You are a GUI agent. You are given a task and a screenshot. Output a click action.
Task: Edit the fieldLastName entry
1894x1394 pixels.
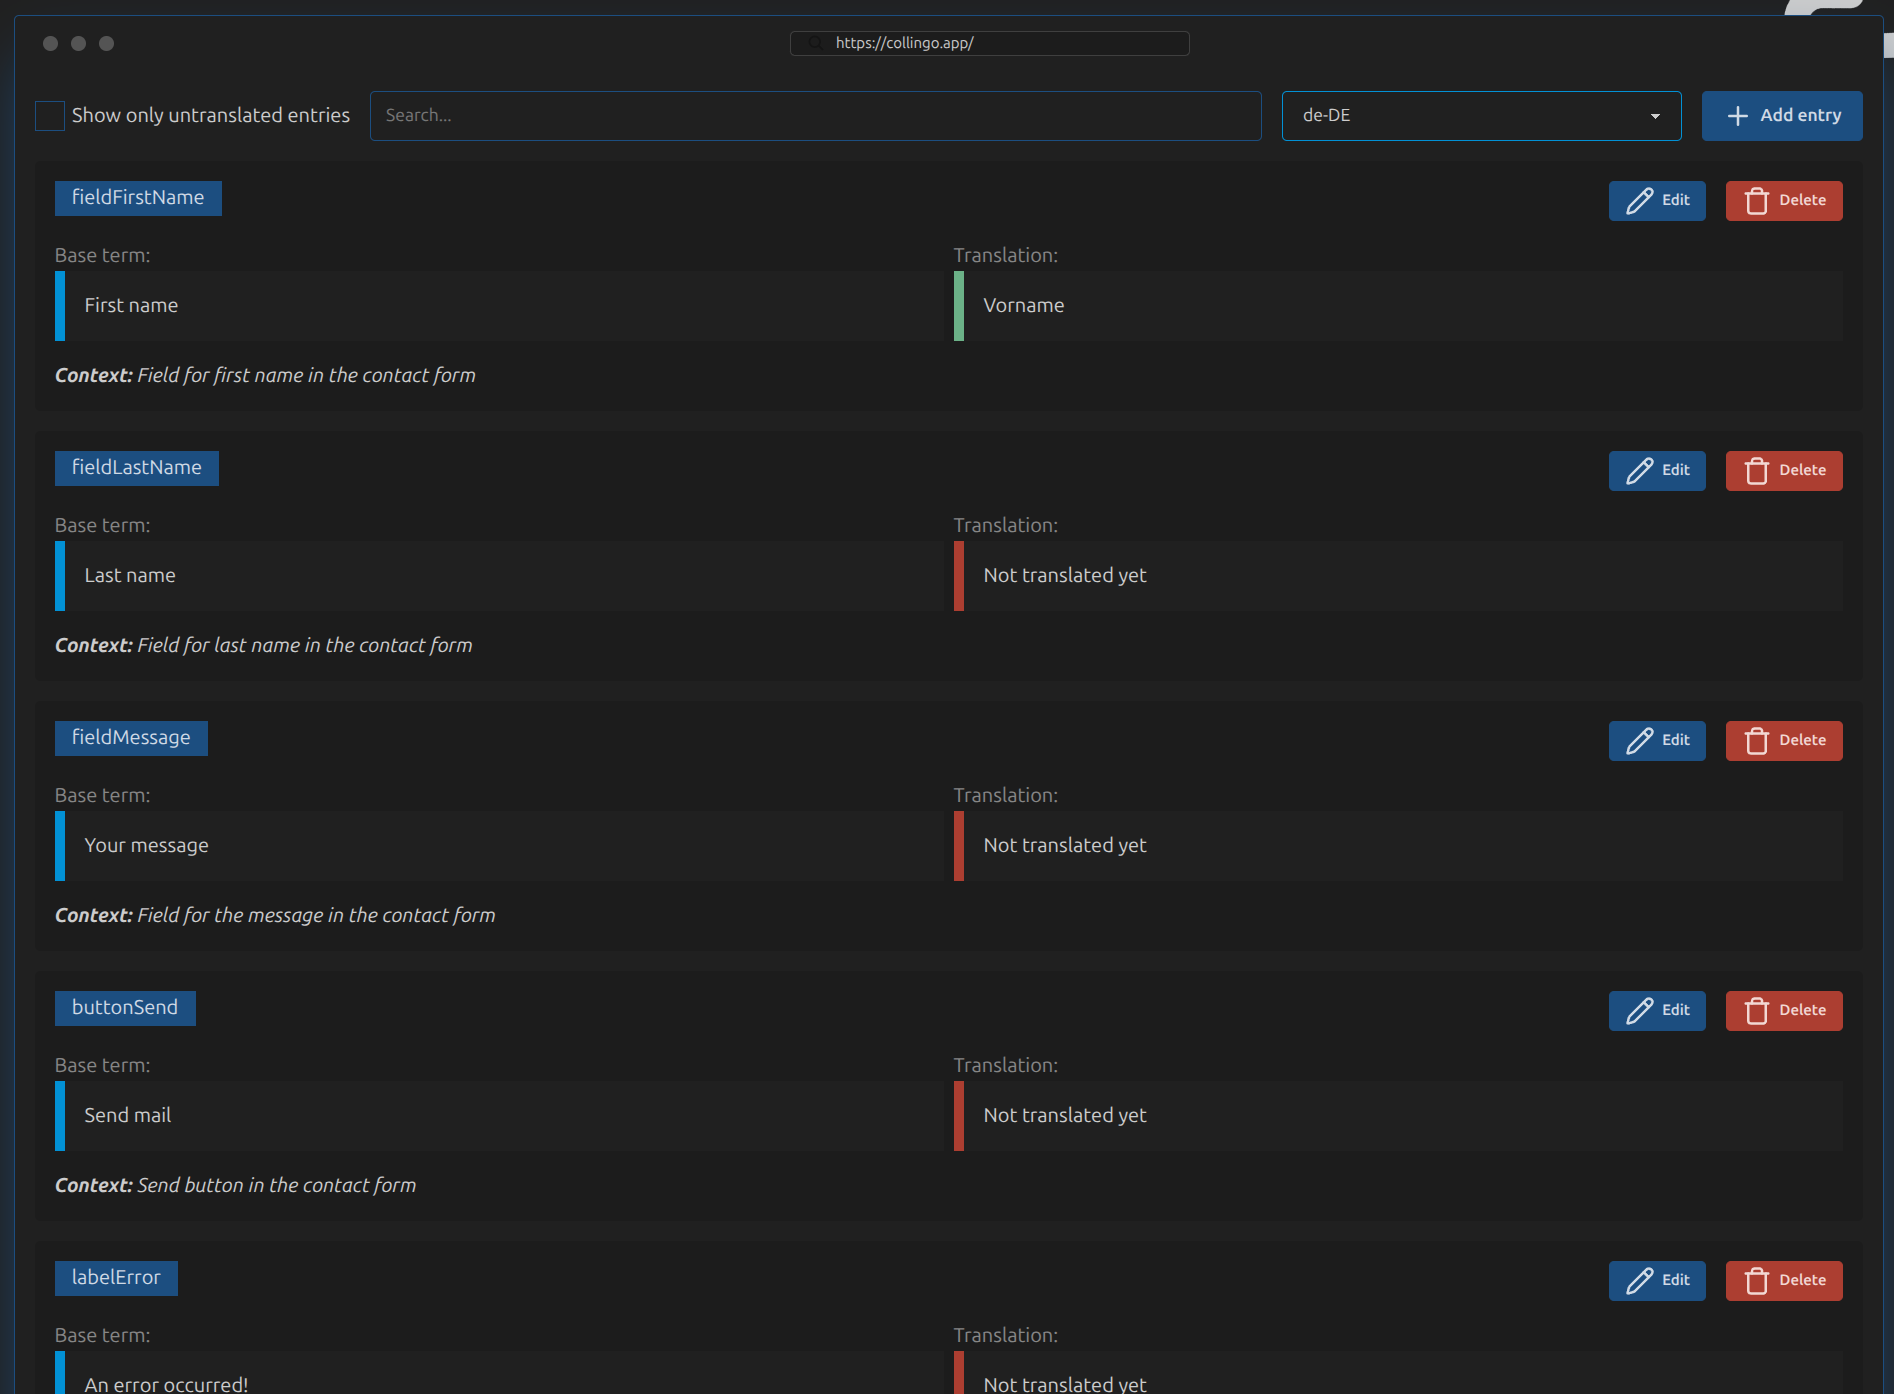1657,471
